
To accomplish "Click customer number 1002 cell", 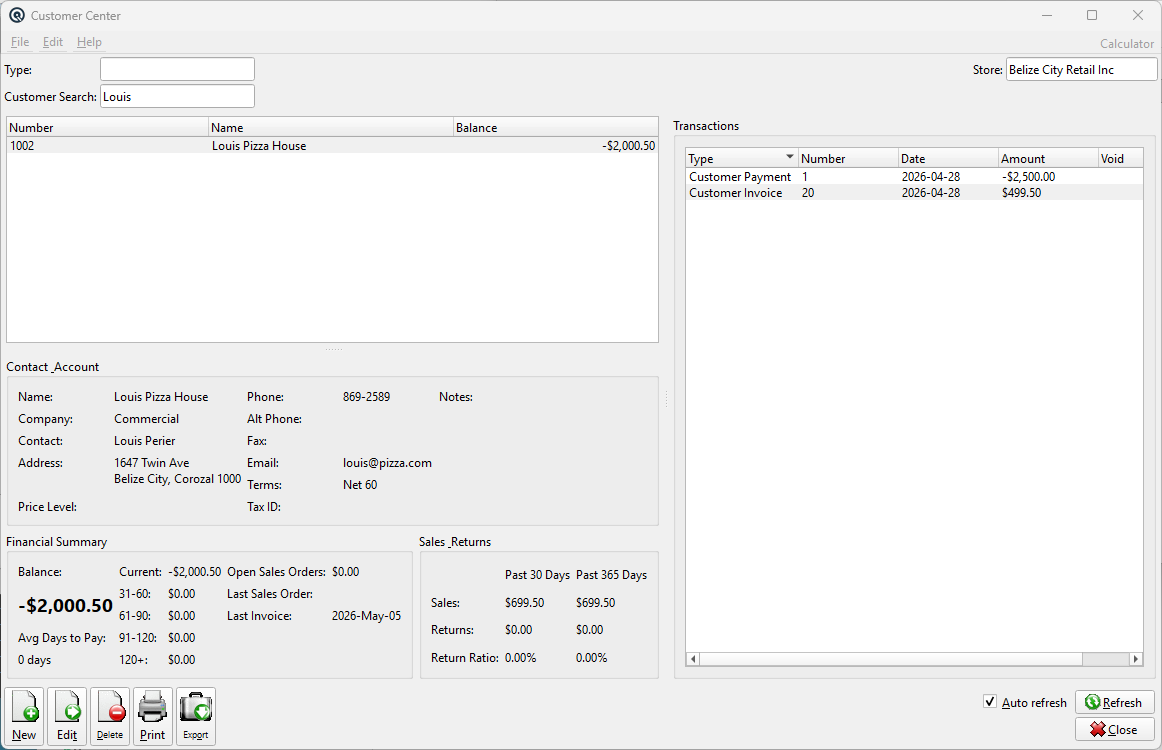I will 22,145.
